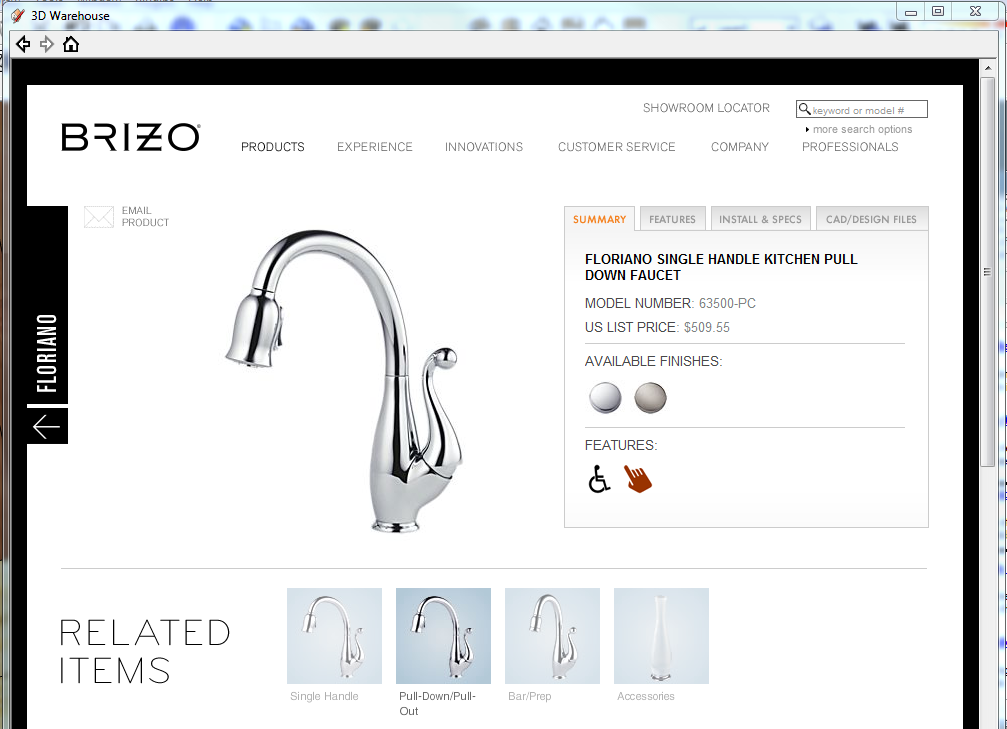Screen dimensions: 1007x729
Task: Click the red touch hand feature icon
Action: pyautogui.click(x=638, y=479)
